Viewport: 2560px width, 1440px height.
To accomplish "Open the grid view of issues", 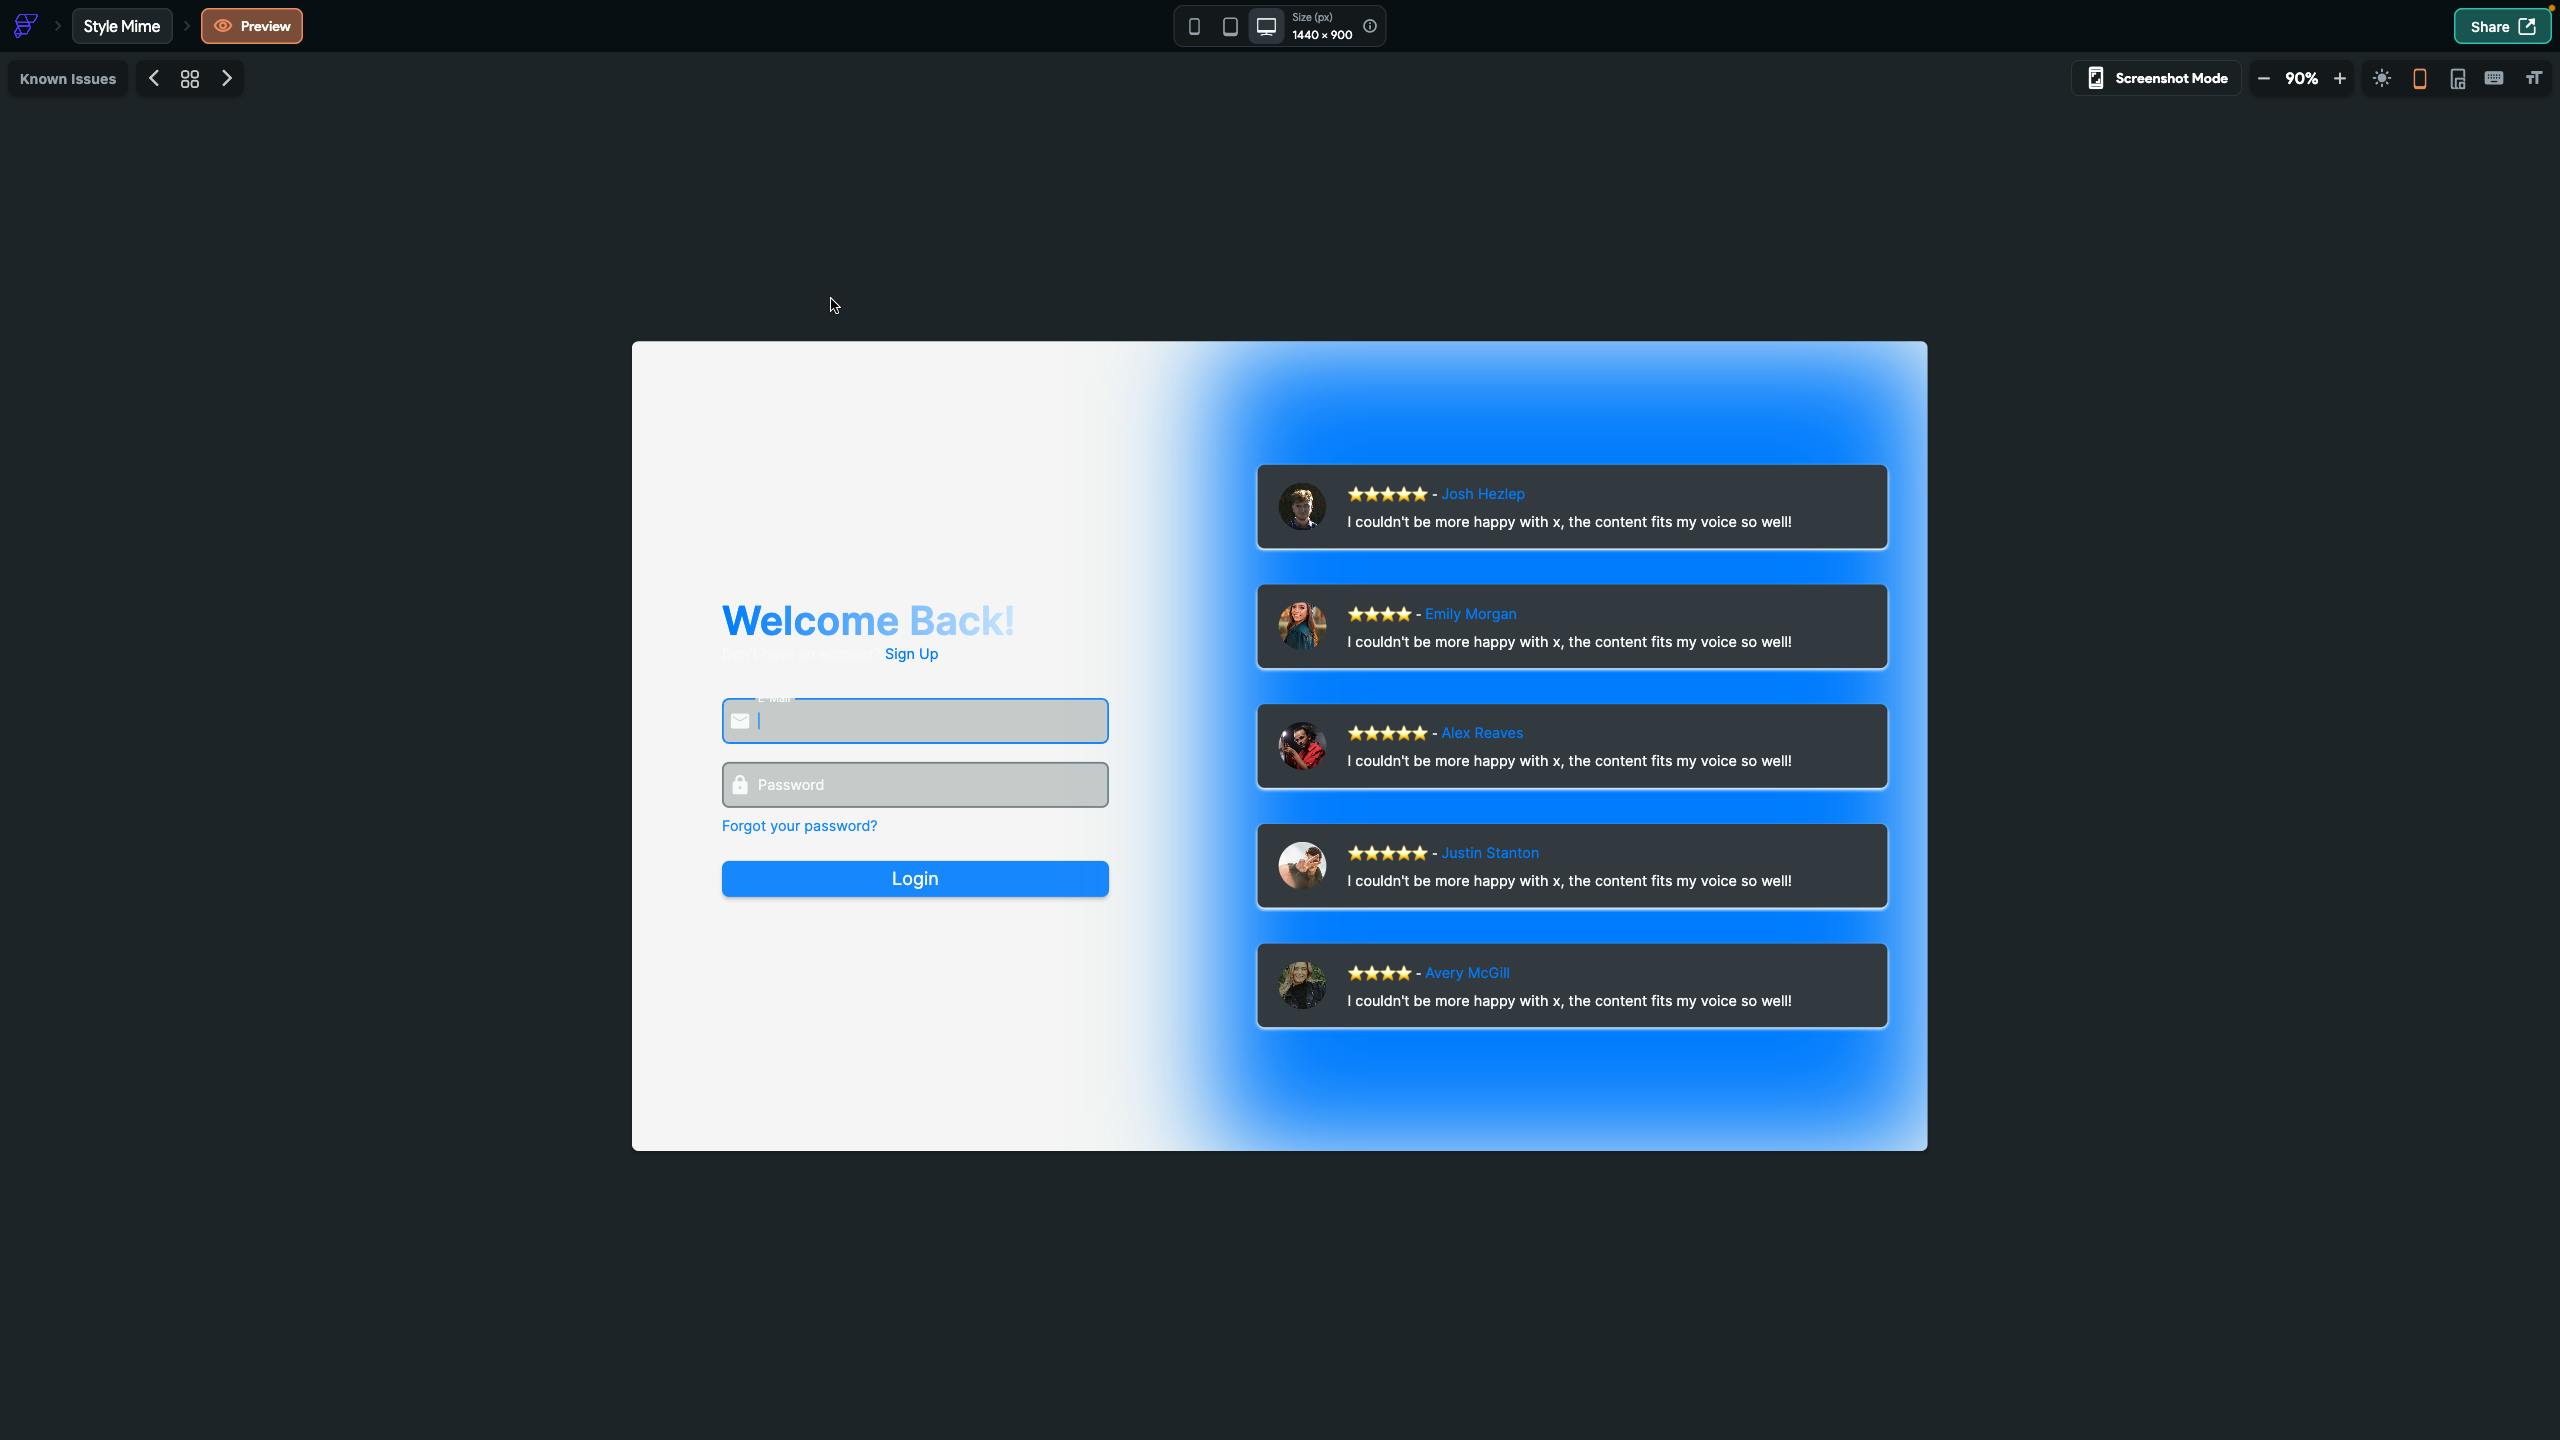I will 190,79.
